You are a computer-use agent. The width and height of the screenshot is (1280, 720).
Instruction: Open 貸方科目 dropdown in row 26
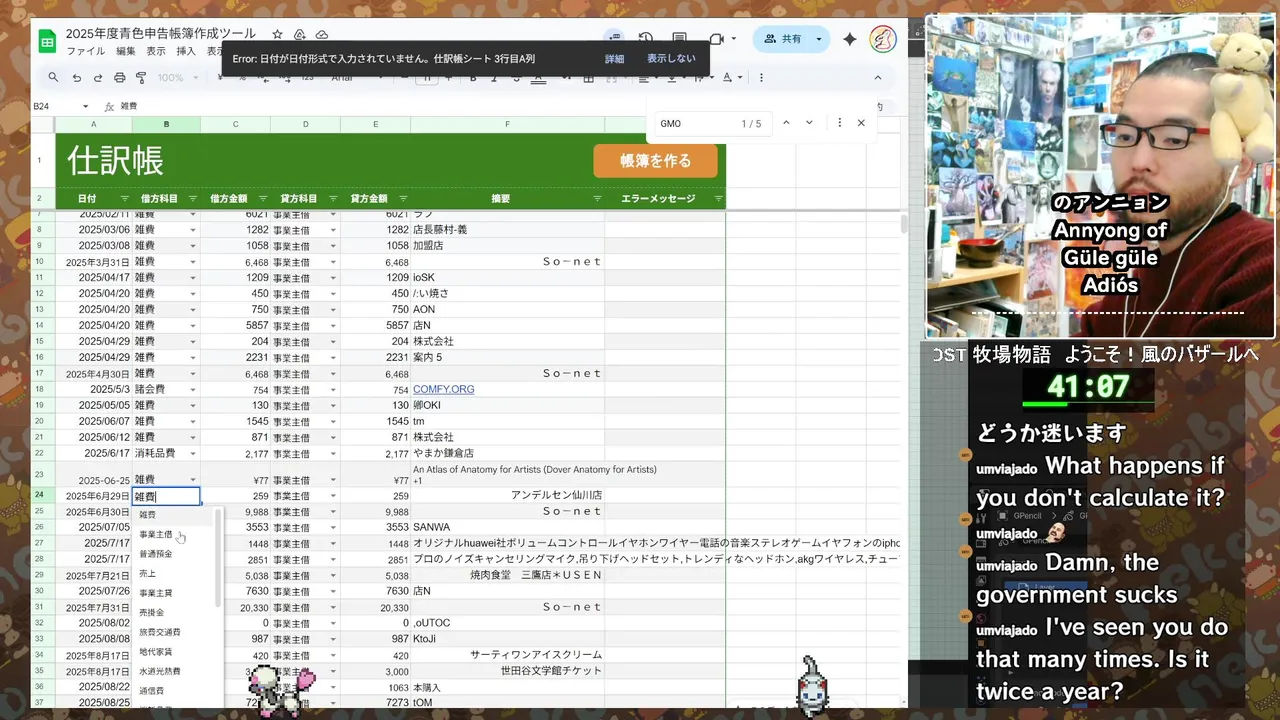[x=333, y=527]
